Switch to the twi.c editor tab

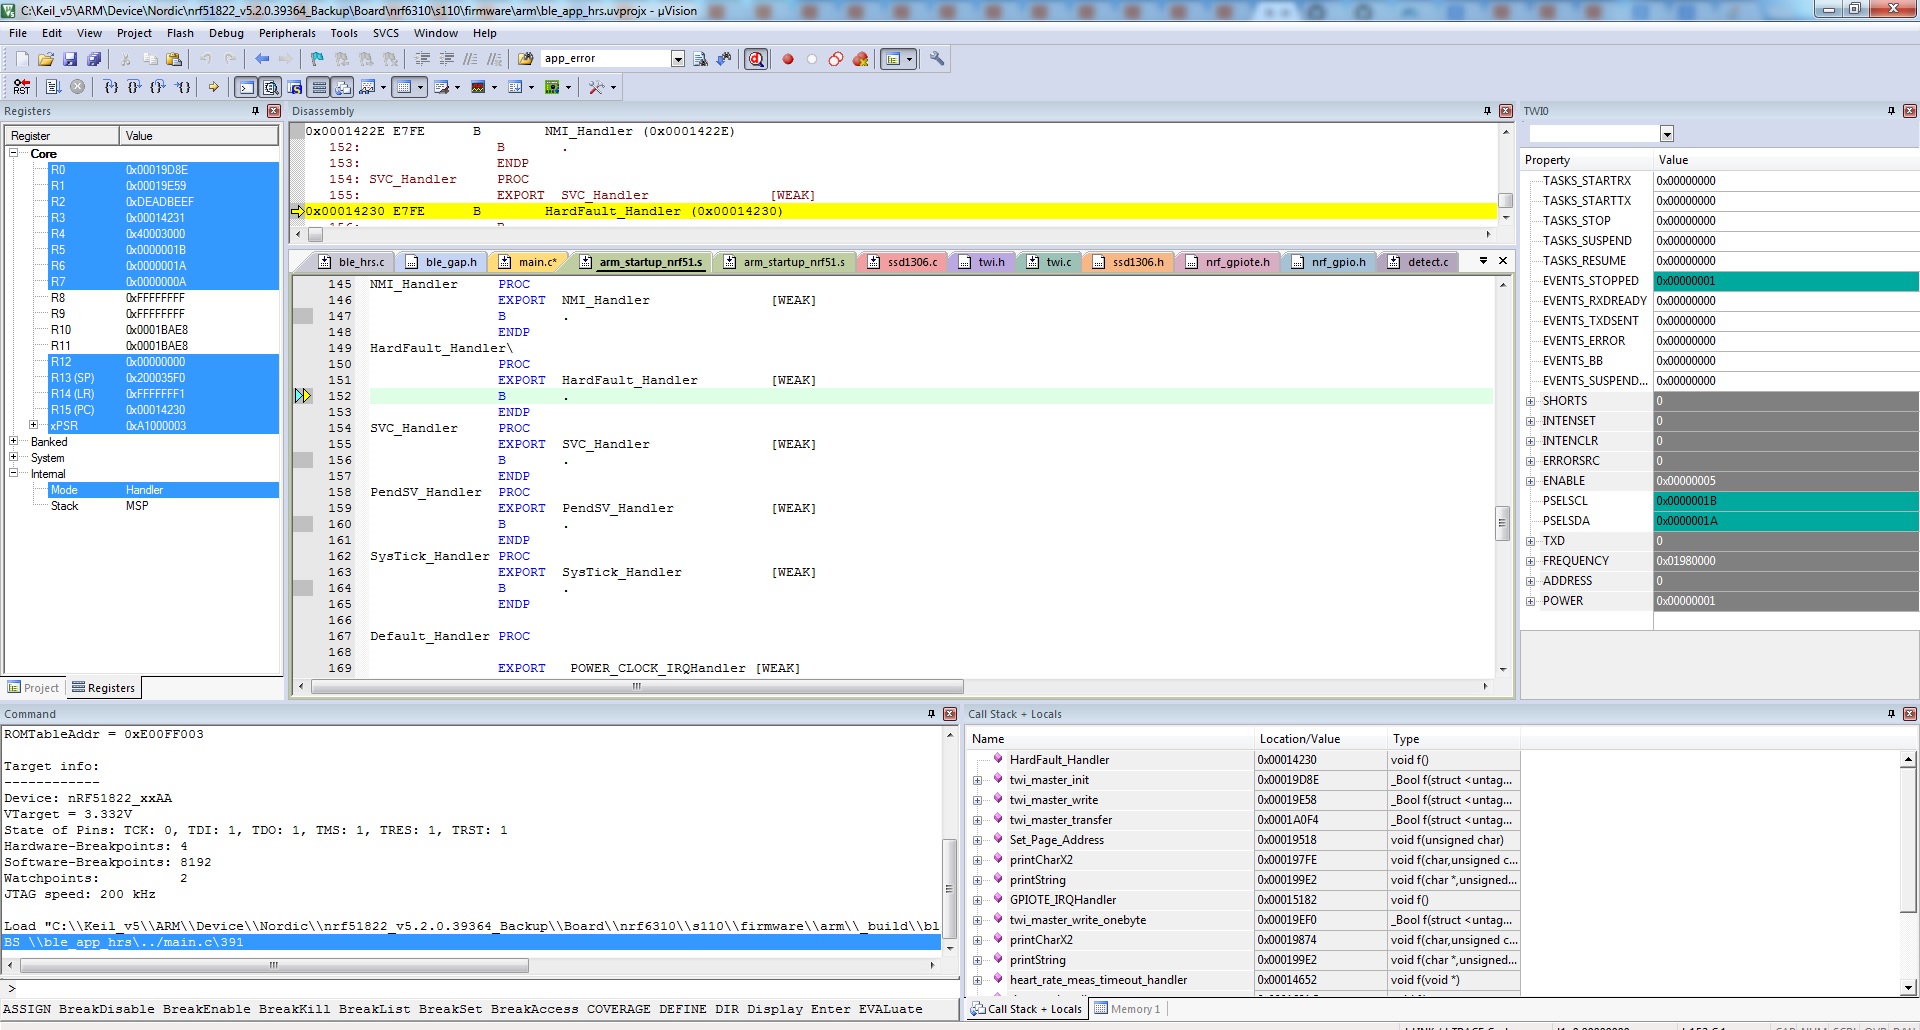point(1048,262)
